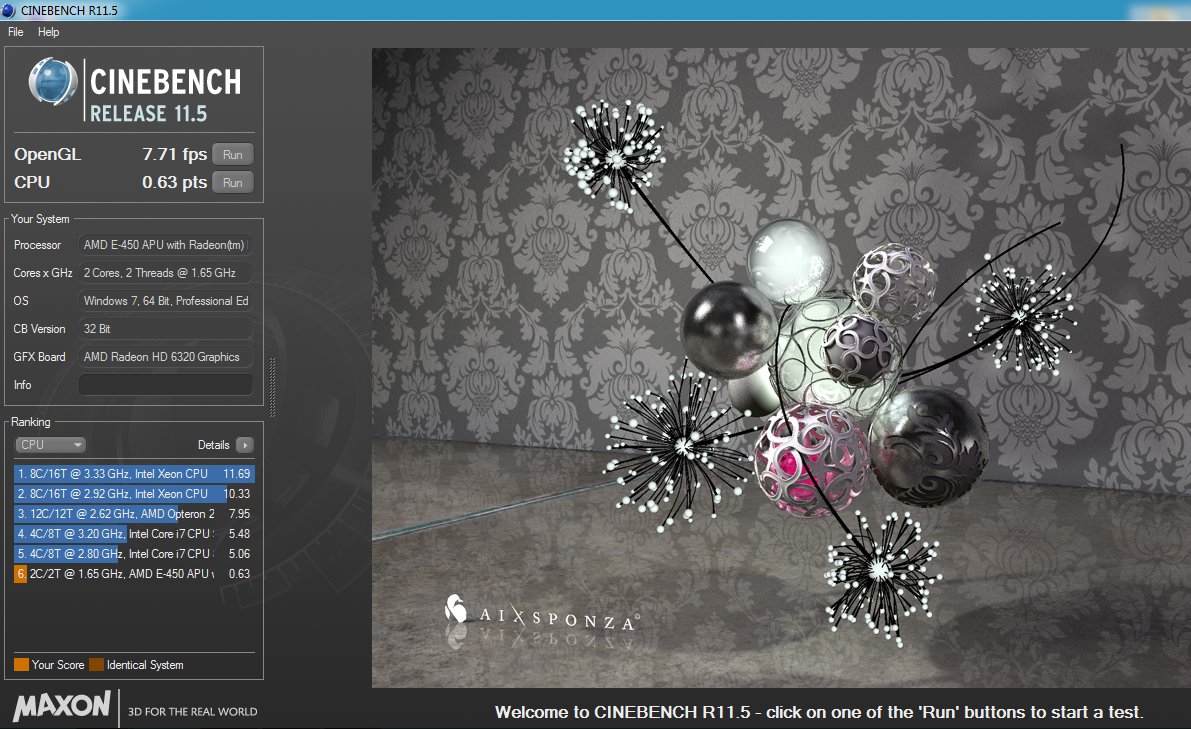Click the CPU 0.63 pts score
The height and width of the screenshot is (729, 1191).
click(x=175, y=182)
